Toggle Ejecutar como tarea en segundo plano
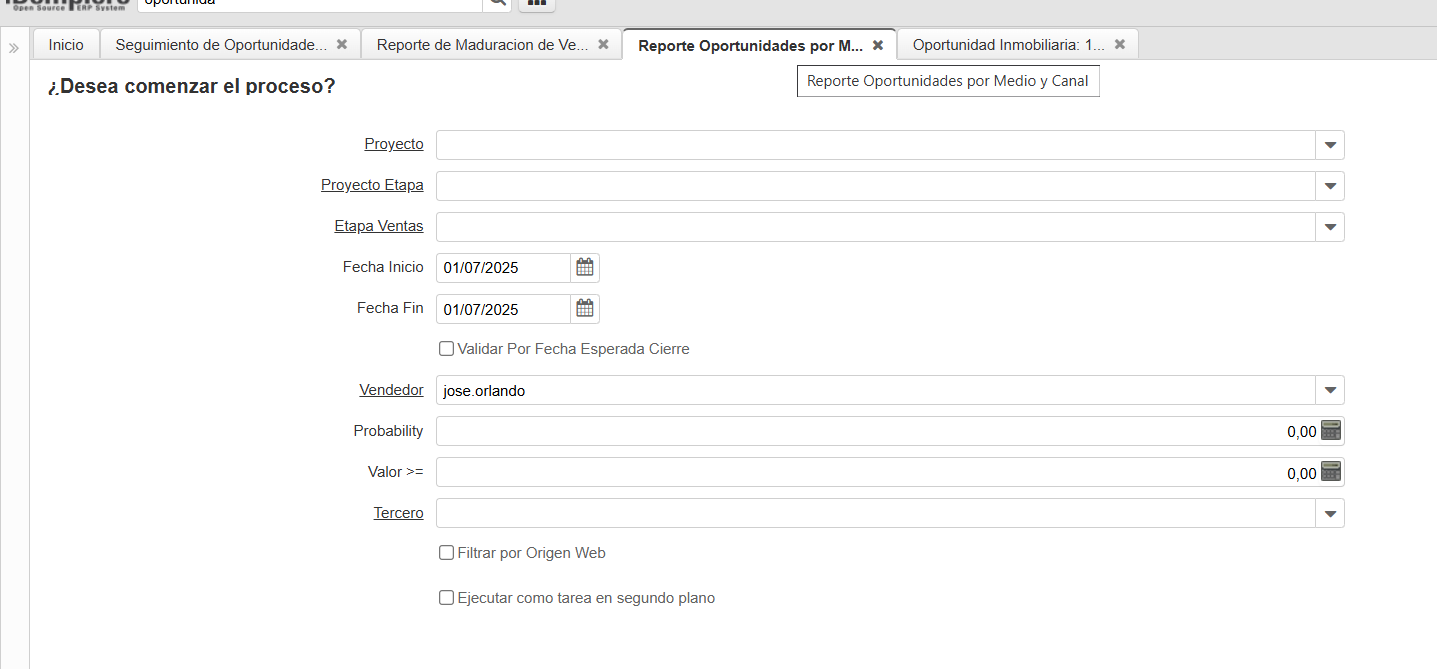Screen dimensions: 1437x669 [447, 598]
